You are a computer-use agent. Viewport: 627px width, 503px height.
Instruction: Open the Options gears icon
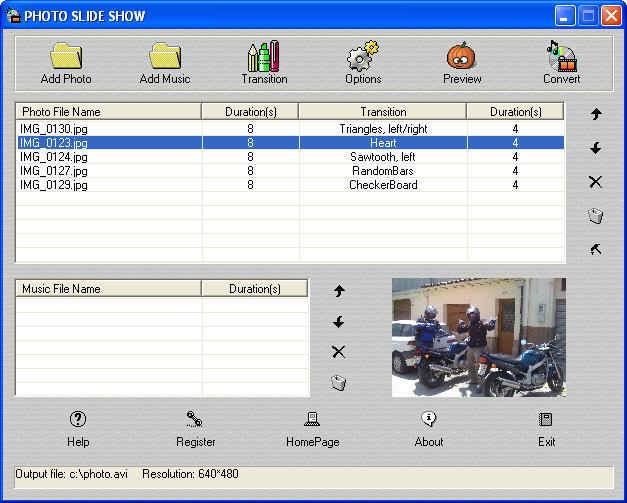coord(363,56)
